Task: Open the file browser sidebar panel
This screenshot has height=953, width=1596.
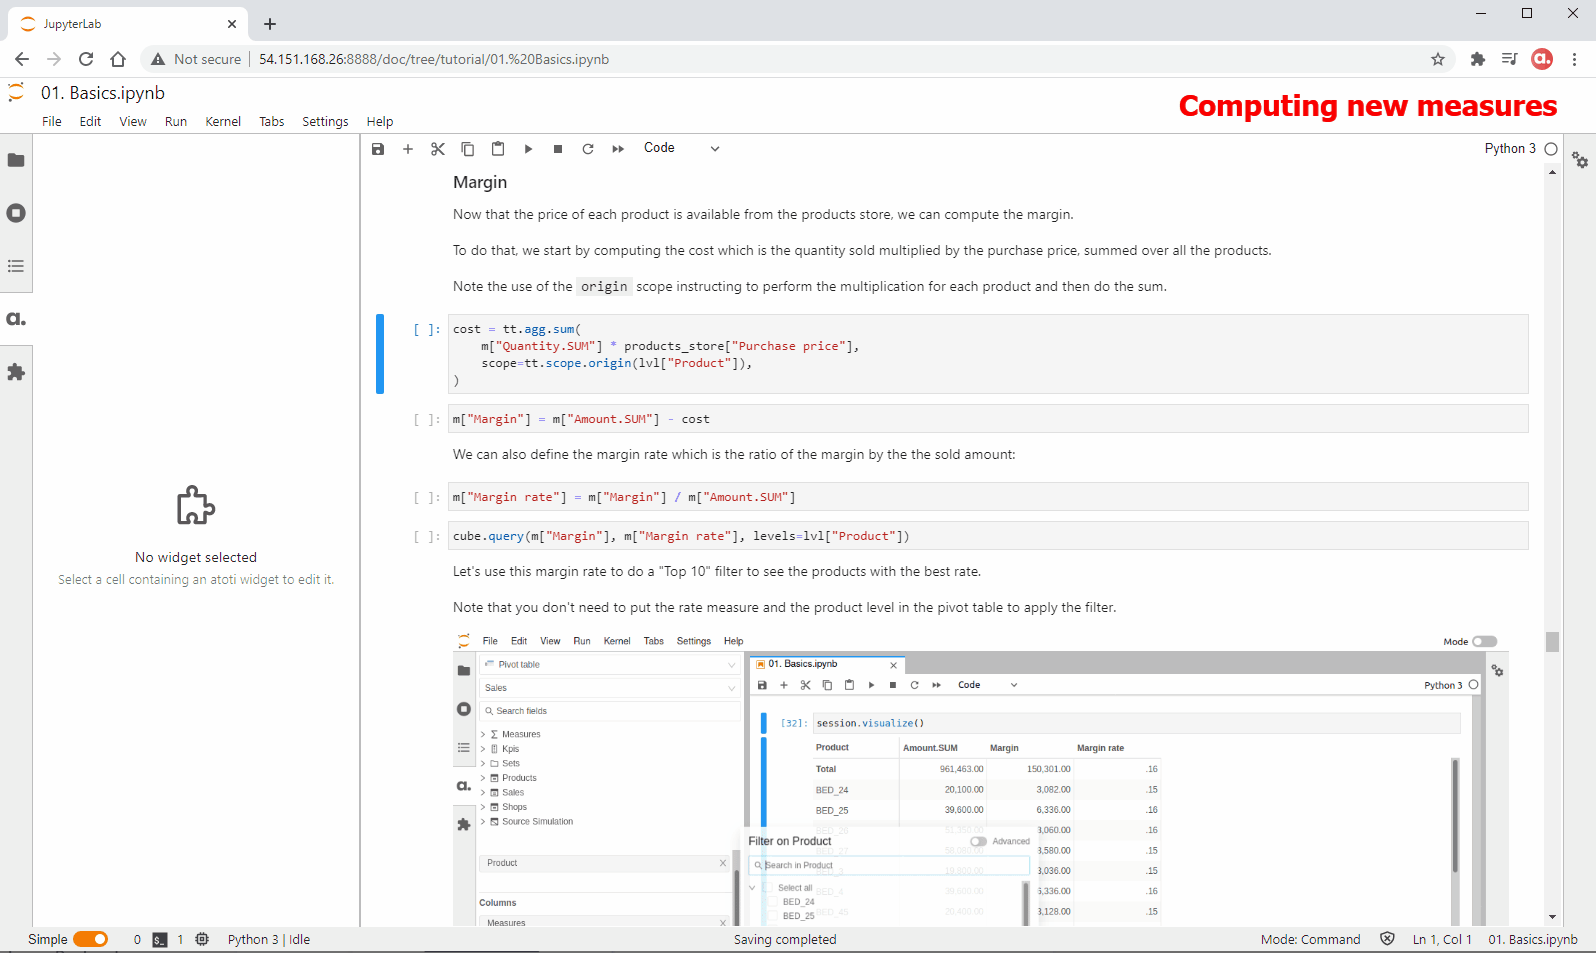Action: [16, 160]
